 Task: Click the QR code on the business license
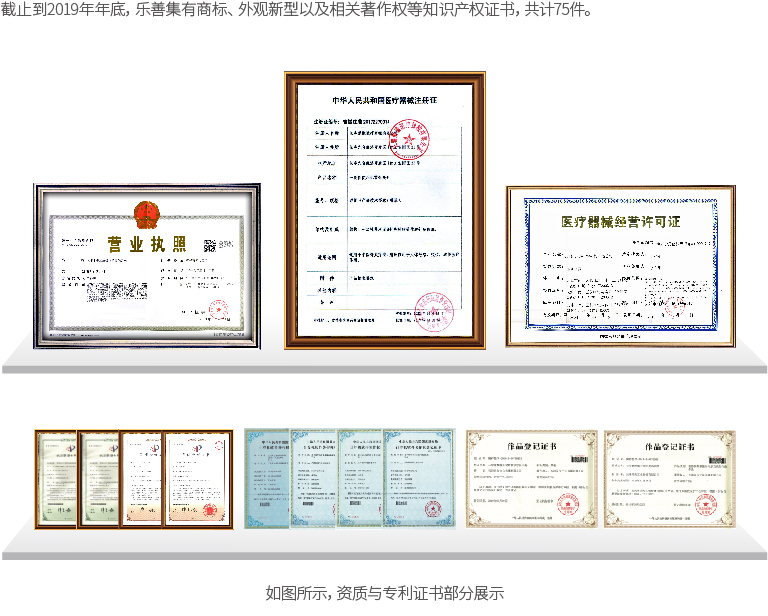[x=210, y=245]
